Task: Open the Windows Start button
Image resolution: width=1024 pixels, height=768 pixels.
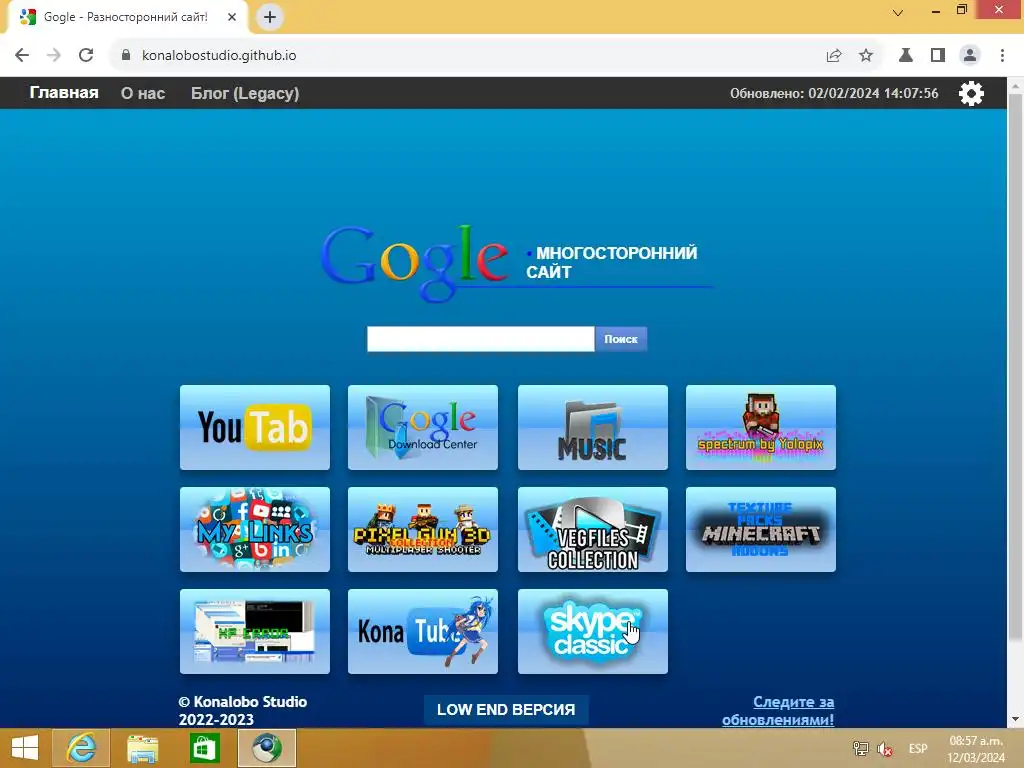Action: point(25,748)
